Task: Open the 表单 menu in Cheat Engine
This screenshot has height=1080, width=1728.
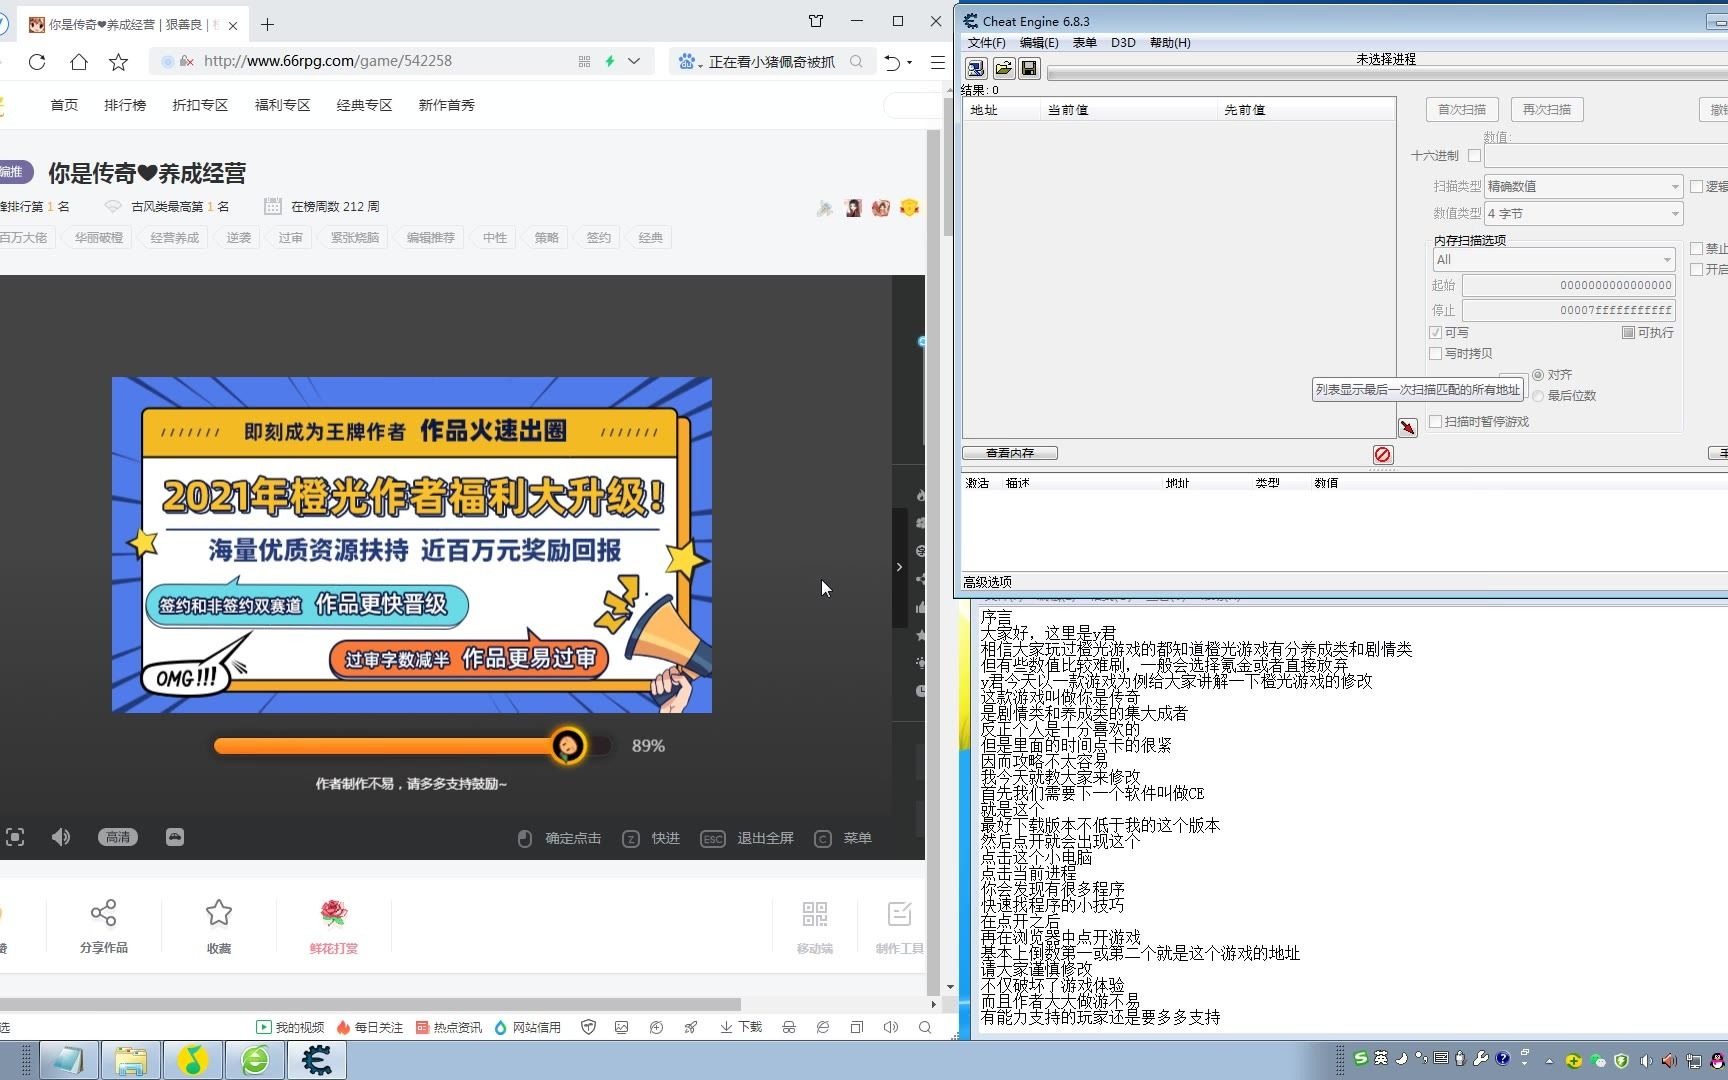Action: pos(1085,43)
